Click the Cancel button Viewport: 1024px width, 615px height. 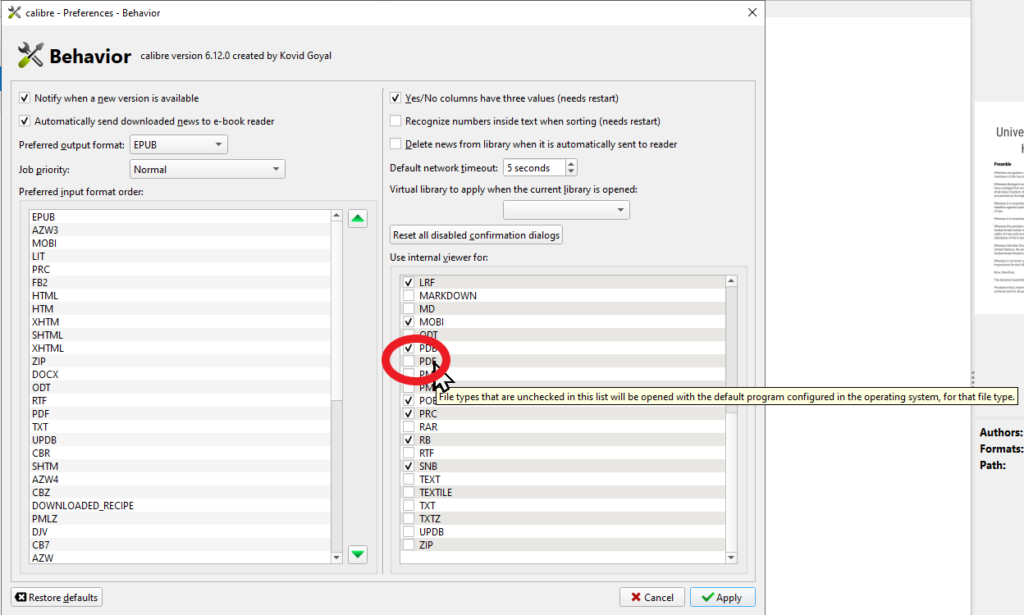coord(652,597)
